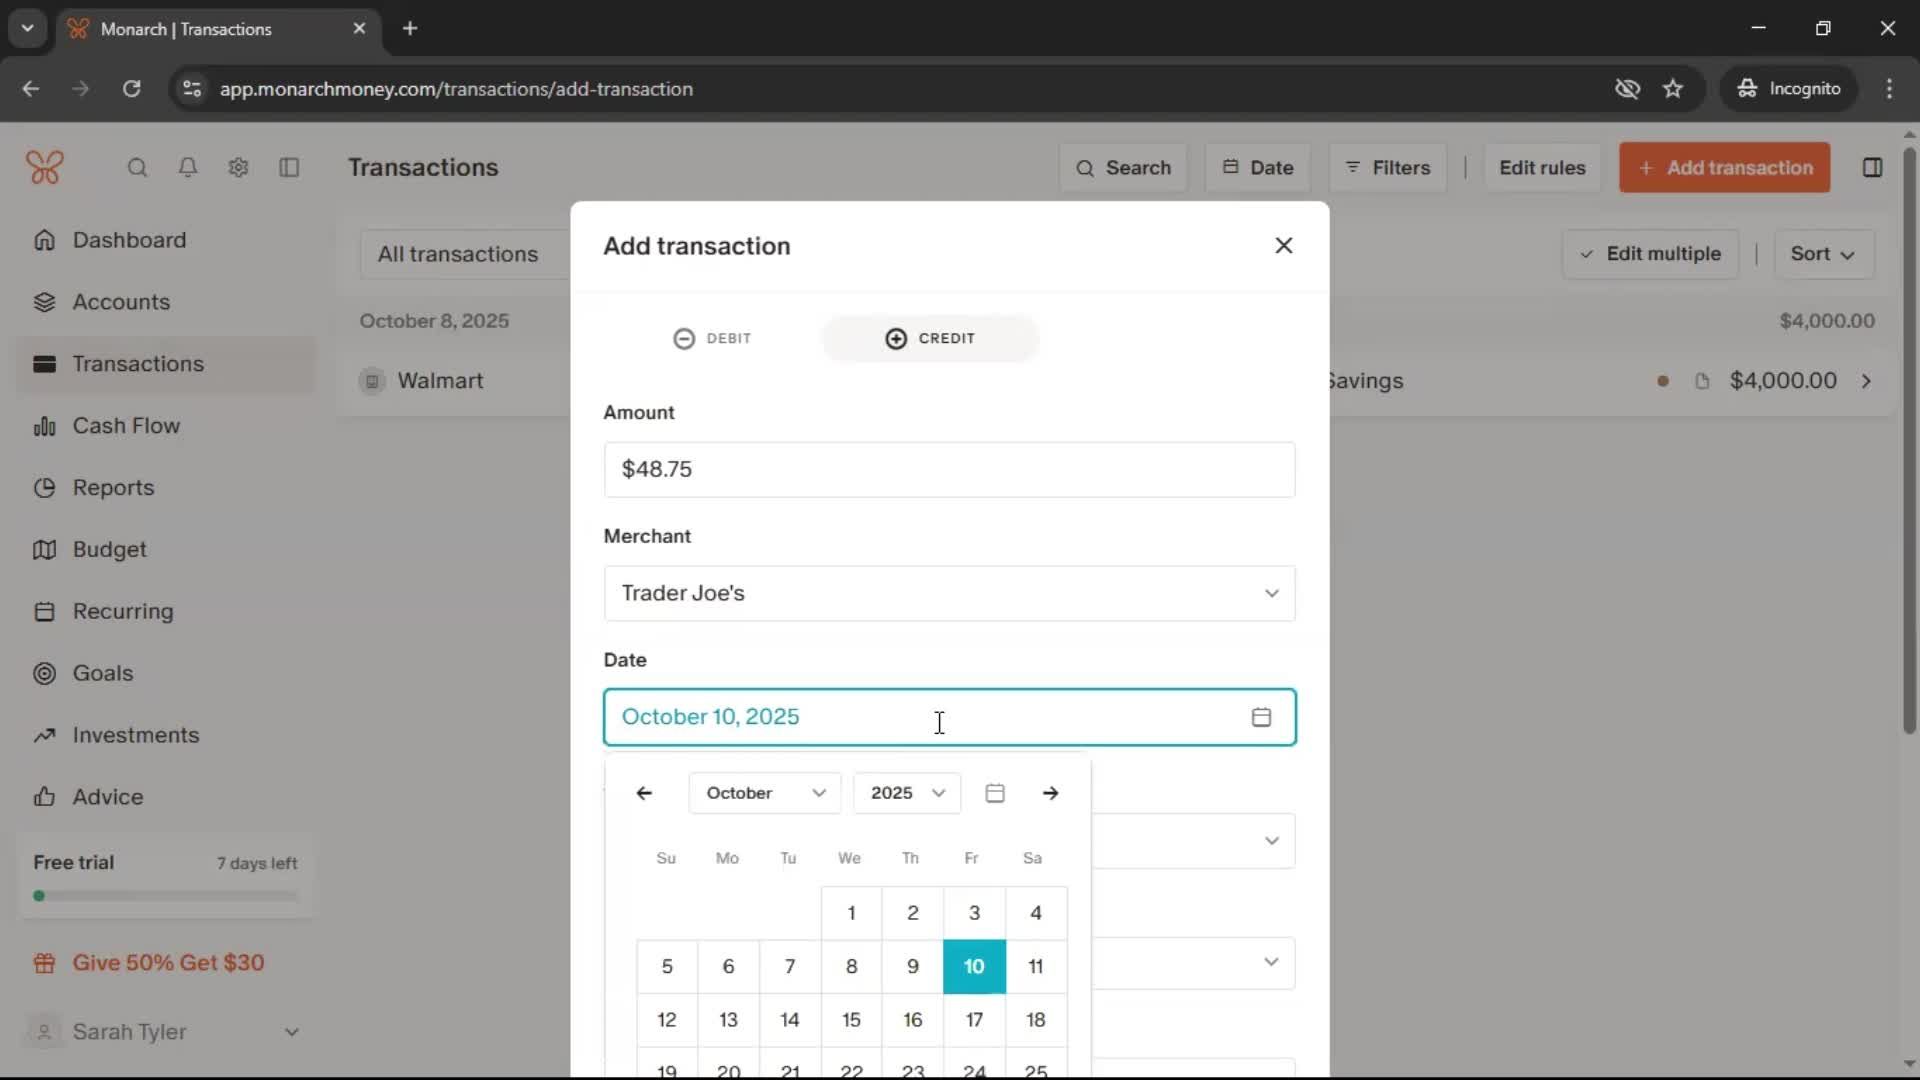The height and width of the screenshot is (1080, 1920).
Task: Select the Credit transaction type
Action: click(930, 338)
